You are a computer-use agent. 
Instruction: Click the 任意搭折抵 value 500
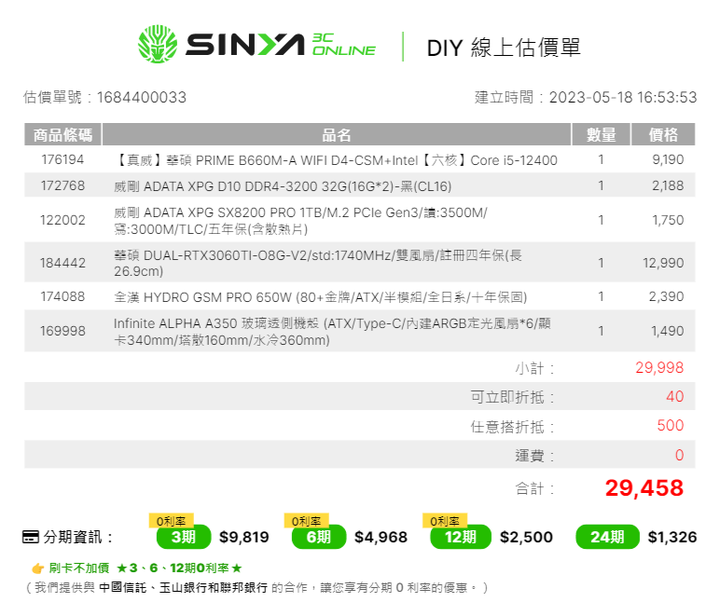coord(670,426)
